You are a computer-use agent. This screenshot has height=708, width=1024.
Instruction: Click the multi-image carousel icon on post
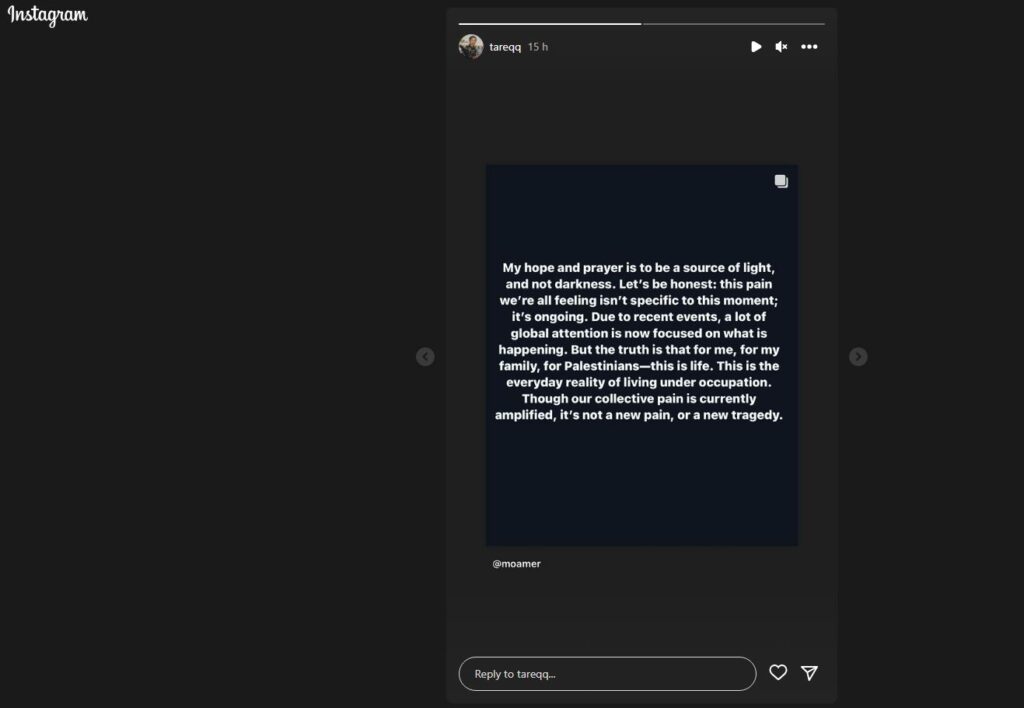click(781, 181)
